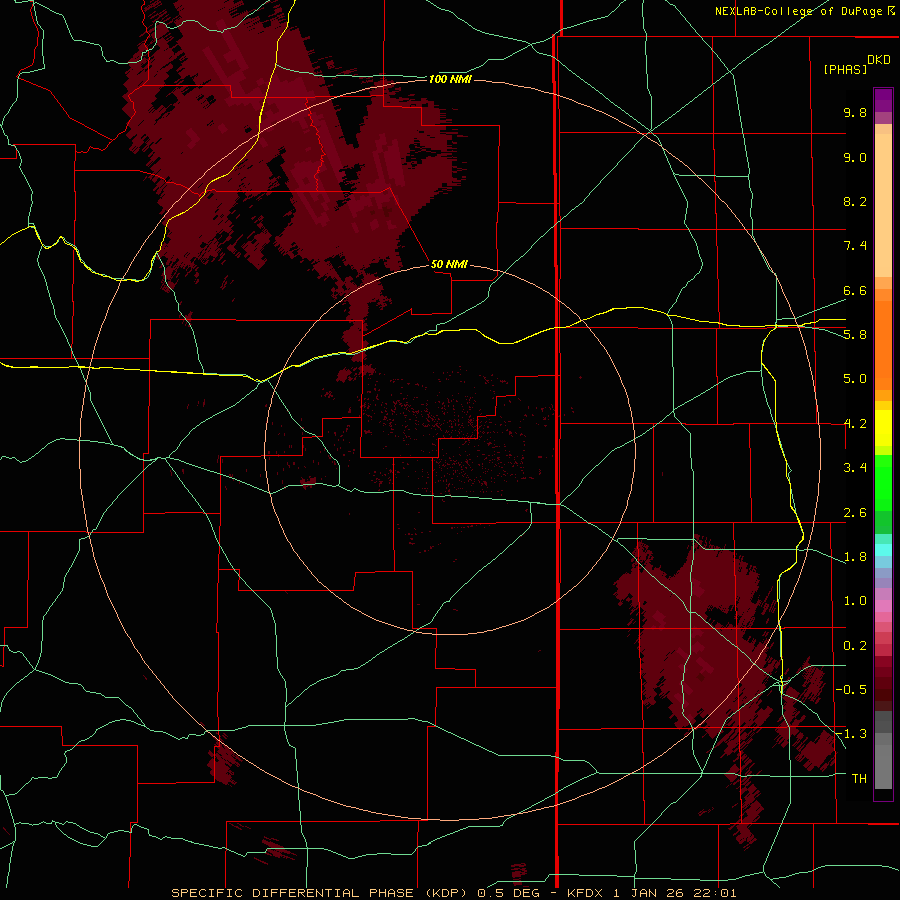Pick the peach segment of the color bar

click(x=883, y=205)
